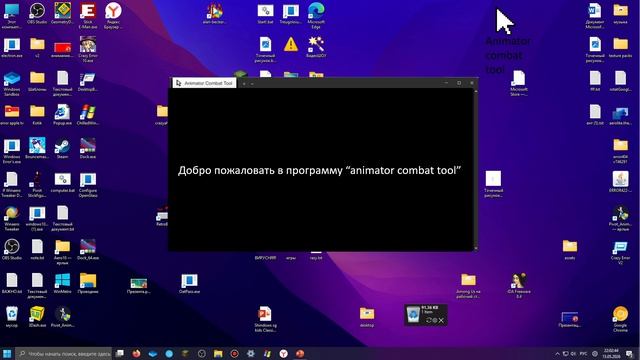
Task: Select the note.txt desktop file
Action: click(37, 250)
